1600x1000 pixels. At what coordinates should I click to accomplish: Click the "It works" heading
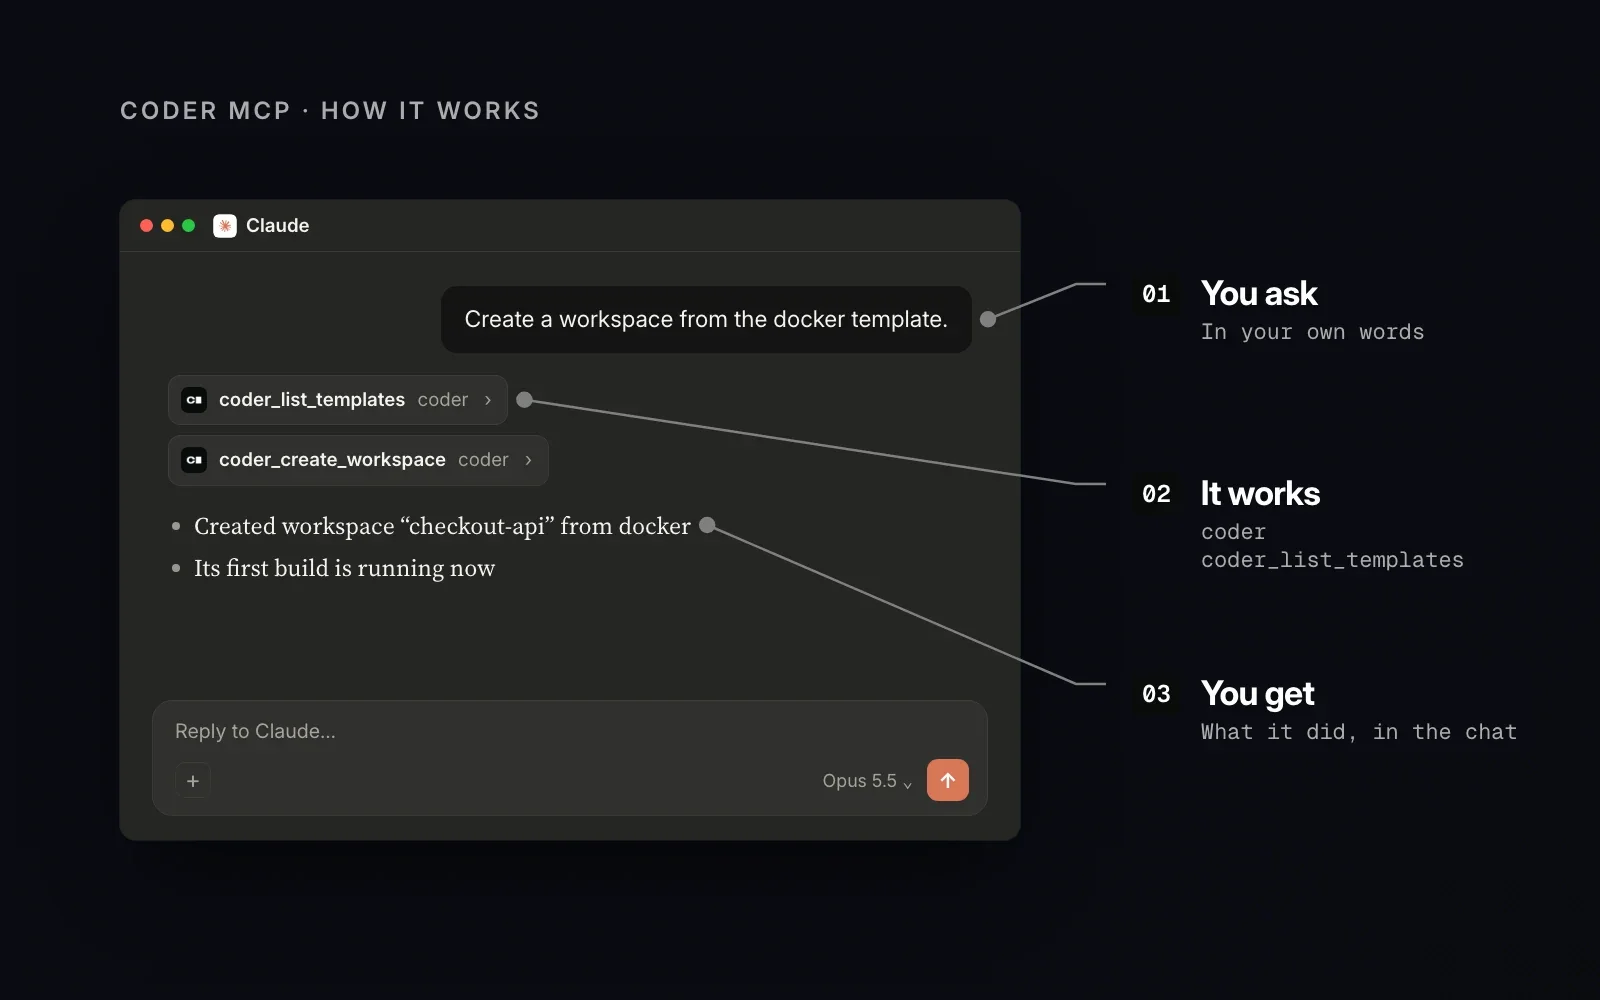point(1260,494)
